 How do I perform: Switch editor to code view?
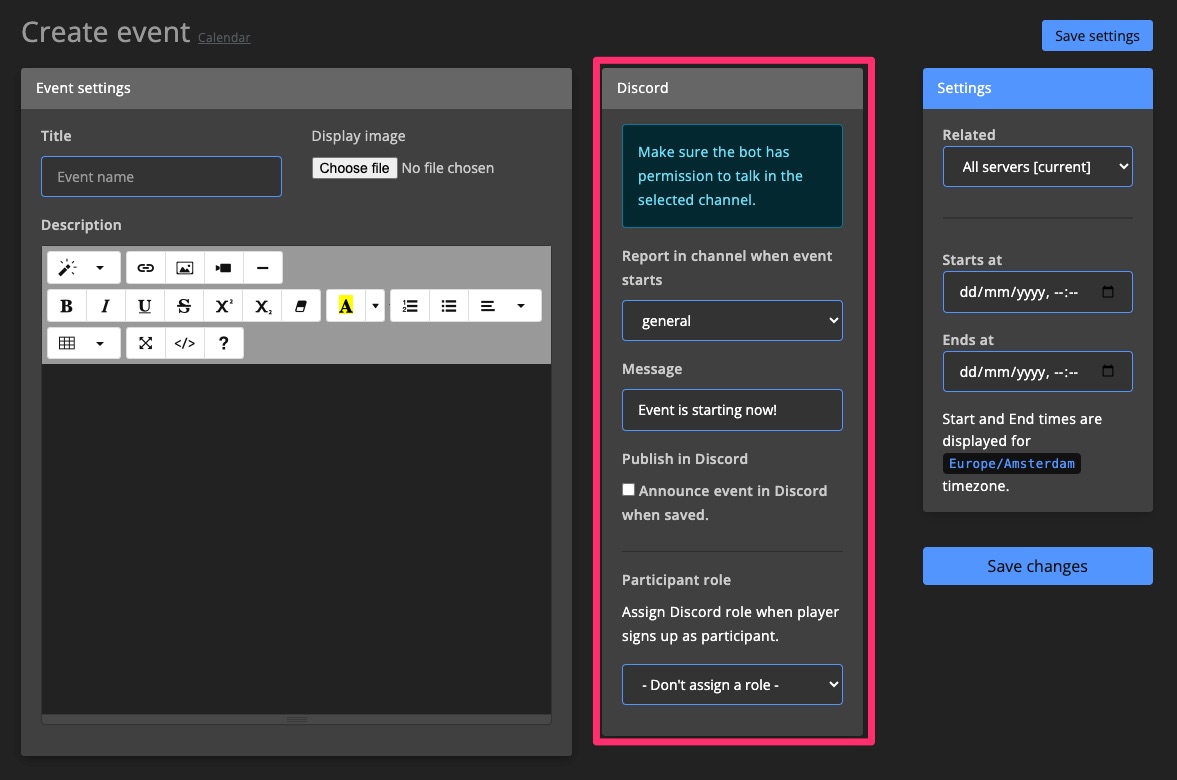pos(185,343)
